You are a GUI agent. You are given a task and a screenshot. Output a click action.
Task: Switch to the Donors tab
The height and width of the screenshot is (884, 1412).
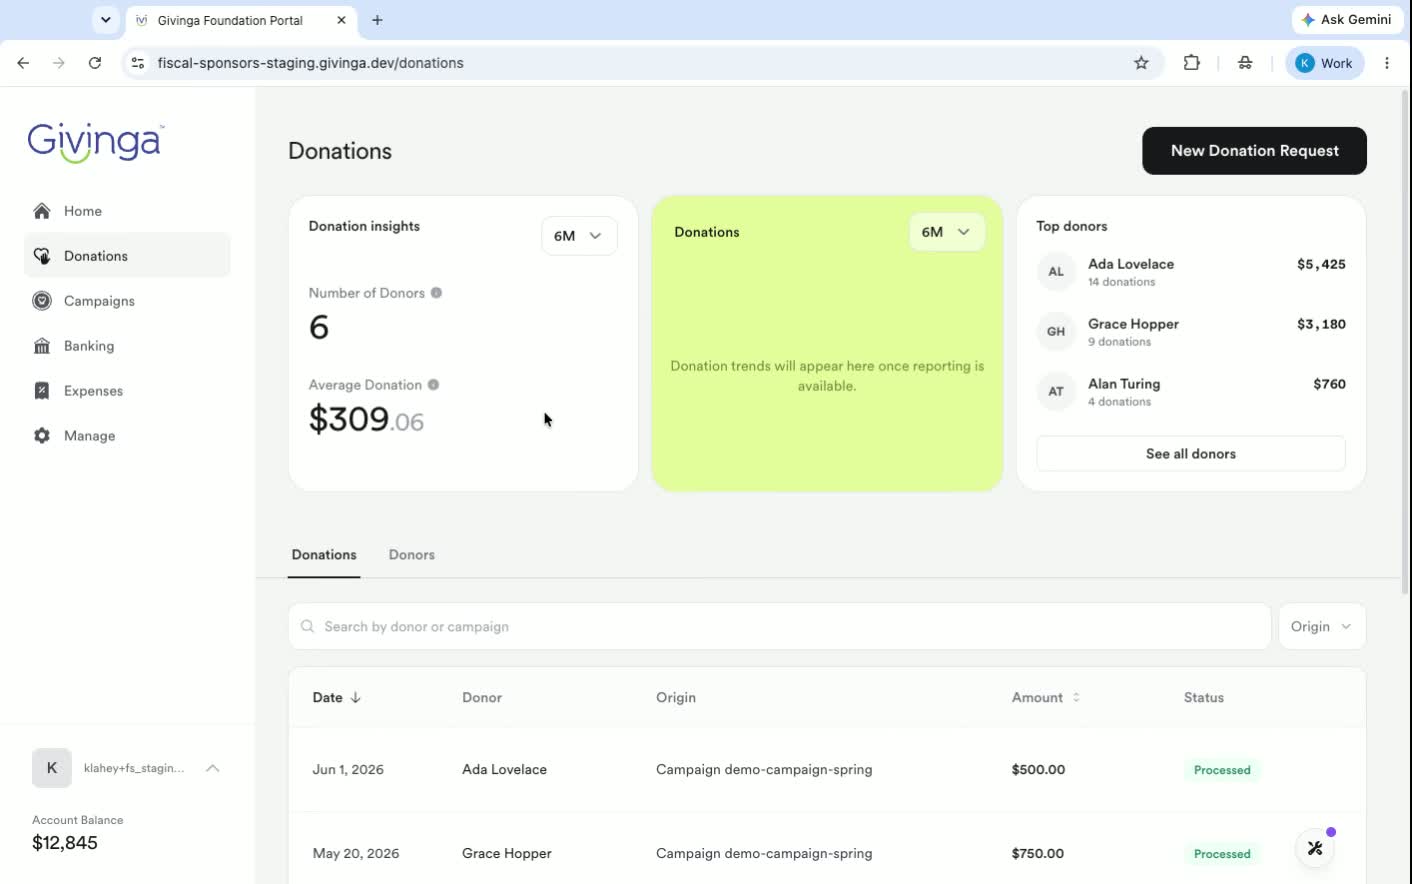pyautogui.click(x=412, y=555)
